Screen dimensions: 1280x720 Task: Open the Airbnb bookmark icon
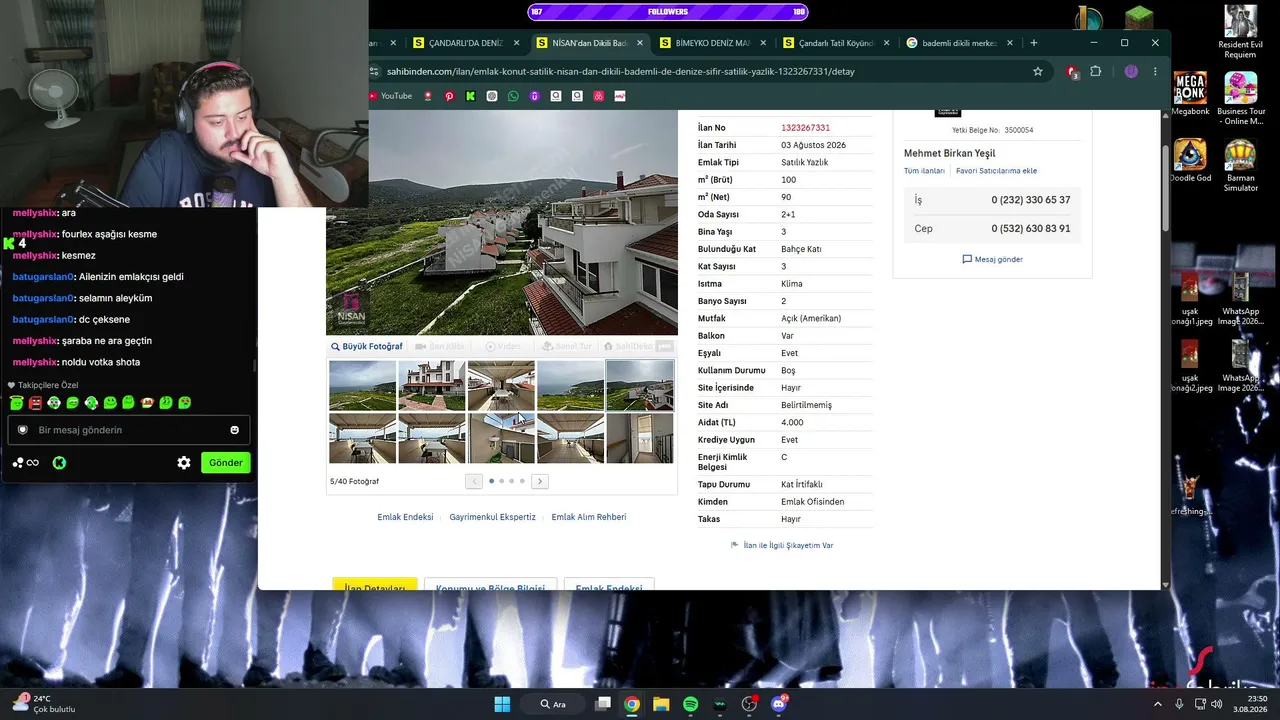click(x=598, y=96)
